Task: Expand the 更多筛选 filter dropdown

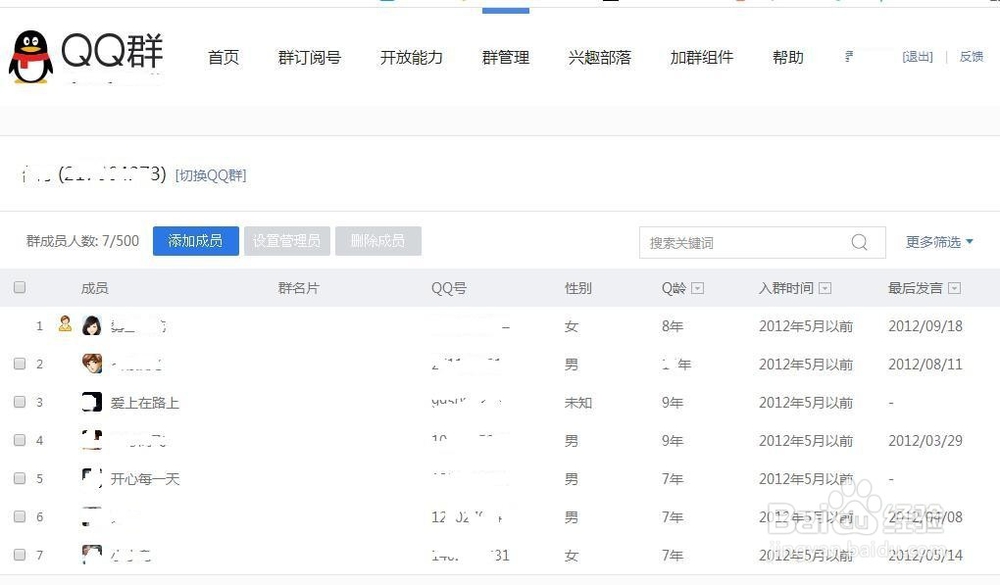Action: pos(939,242)
